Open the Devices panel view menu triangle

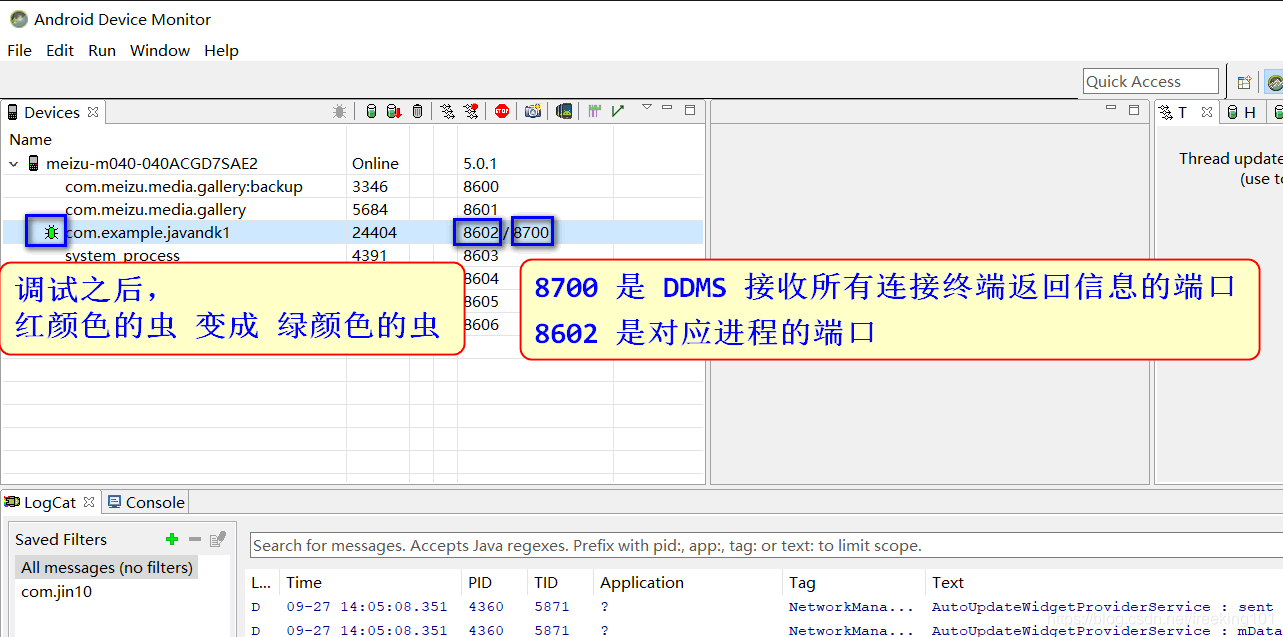tap(646, 107)
